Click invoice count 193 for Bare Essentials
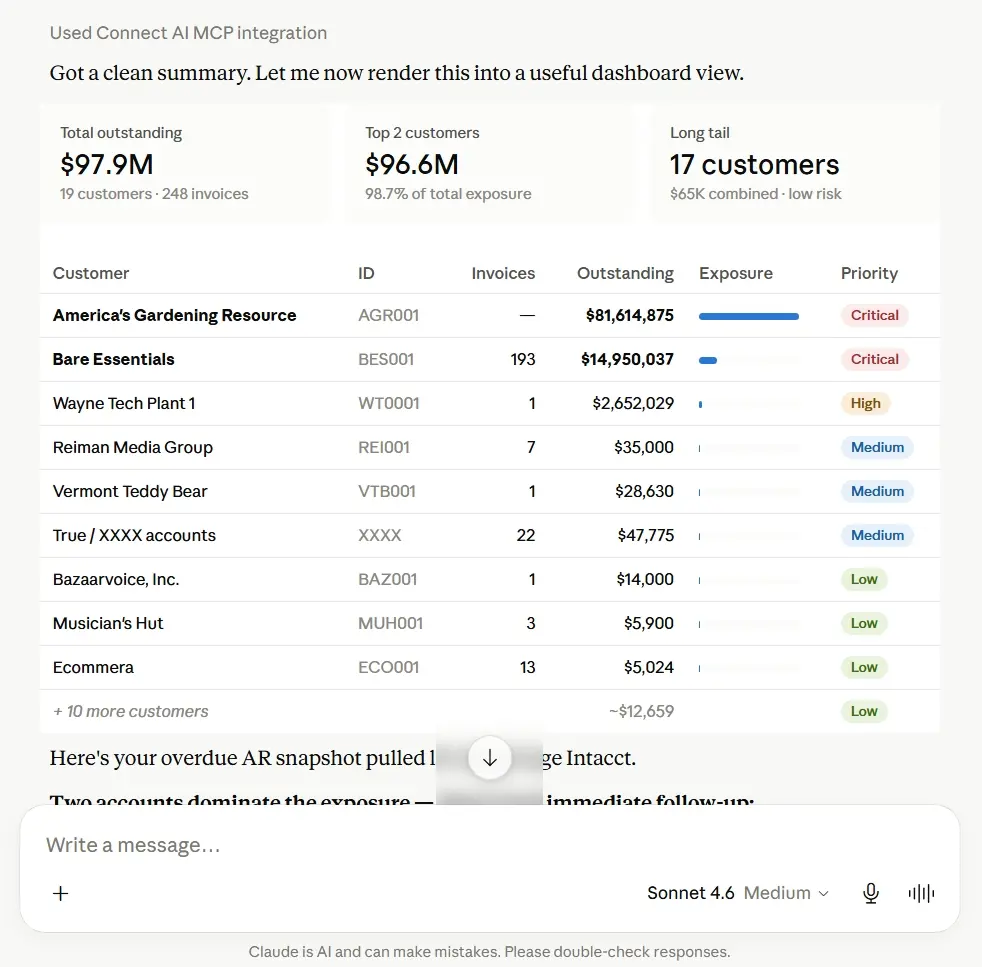The height and width of the screenshot is (967, 982). click(522, 359)
